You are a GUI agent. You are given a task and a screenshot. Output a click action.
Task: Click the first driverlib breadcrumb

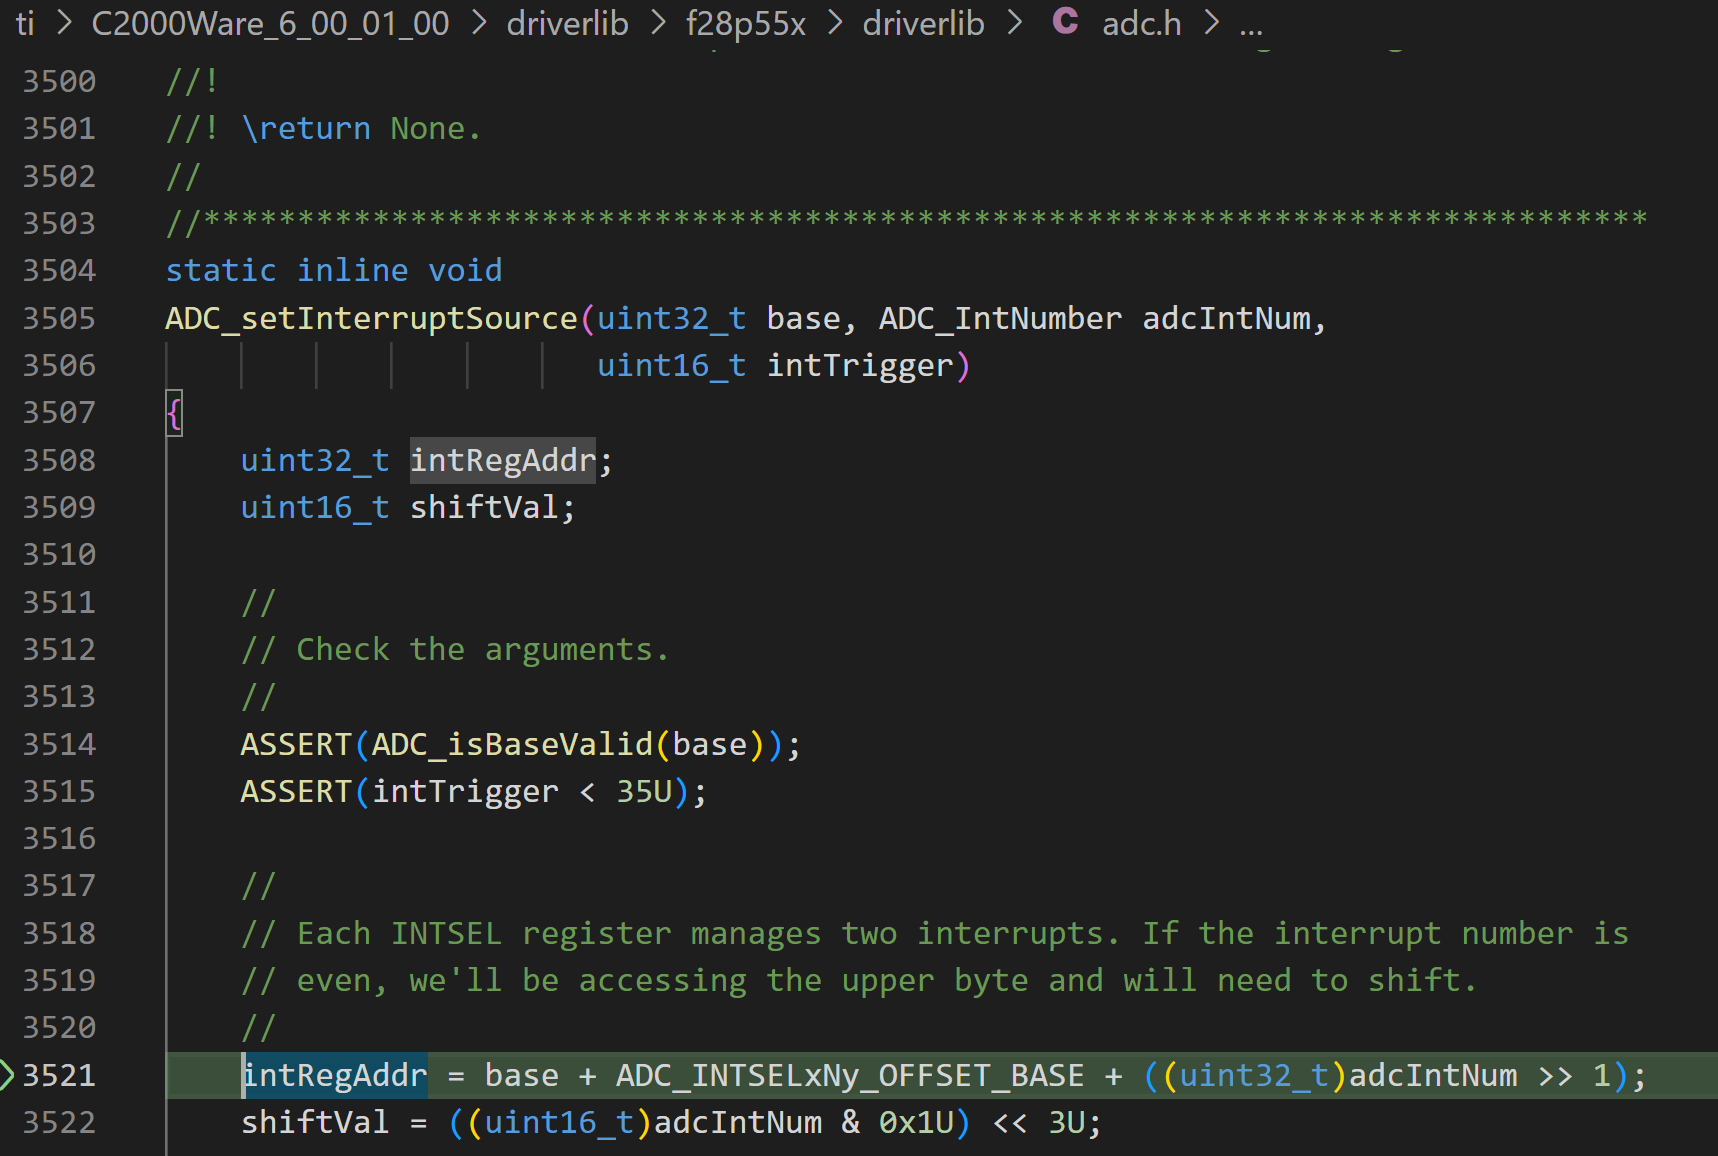(567, 23)
